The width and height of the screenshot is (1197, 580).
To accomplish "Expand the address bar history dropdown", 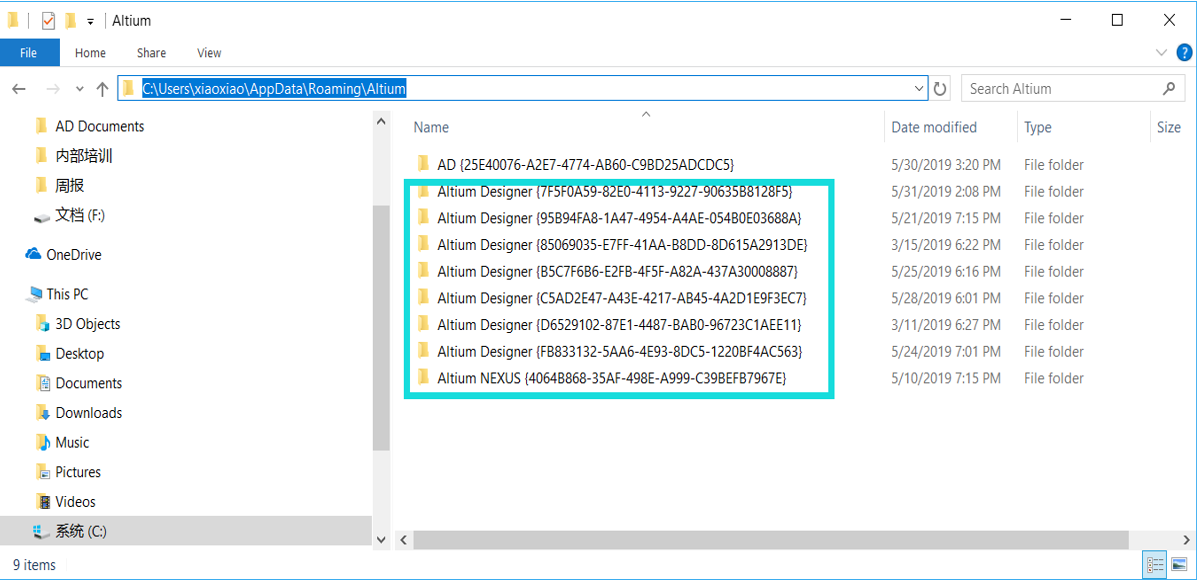I will coord(919,89).
